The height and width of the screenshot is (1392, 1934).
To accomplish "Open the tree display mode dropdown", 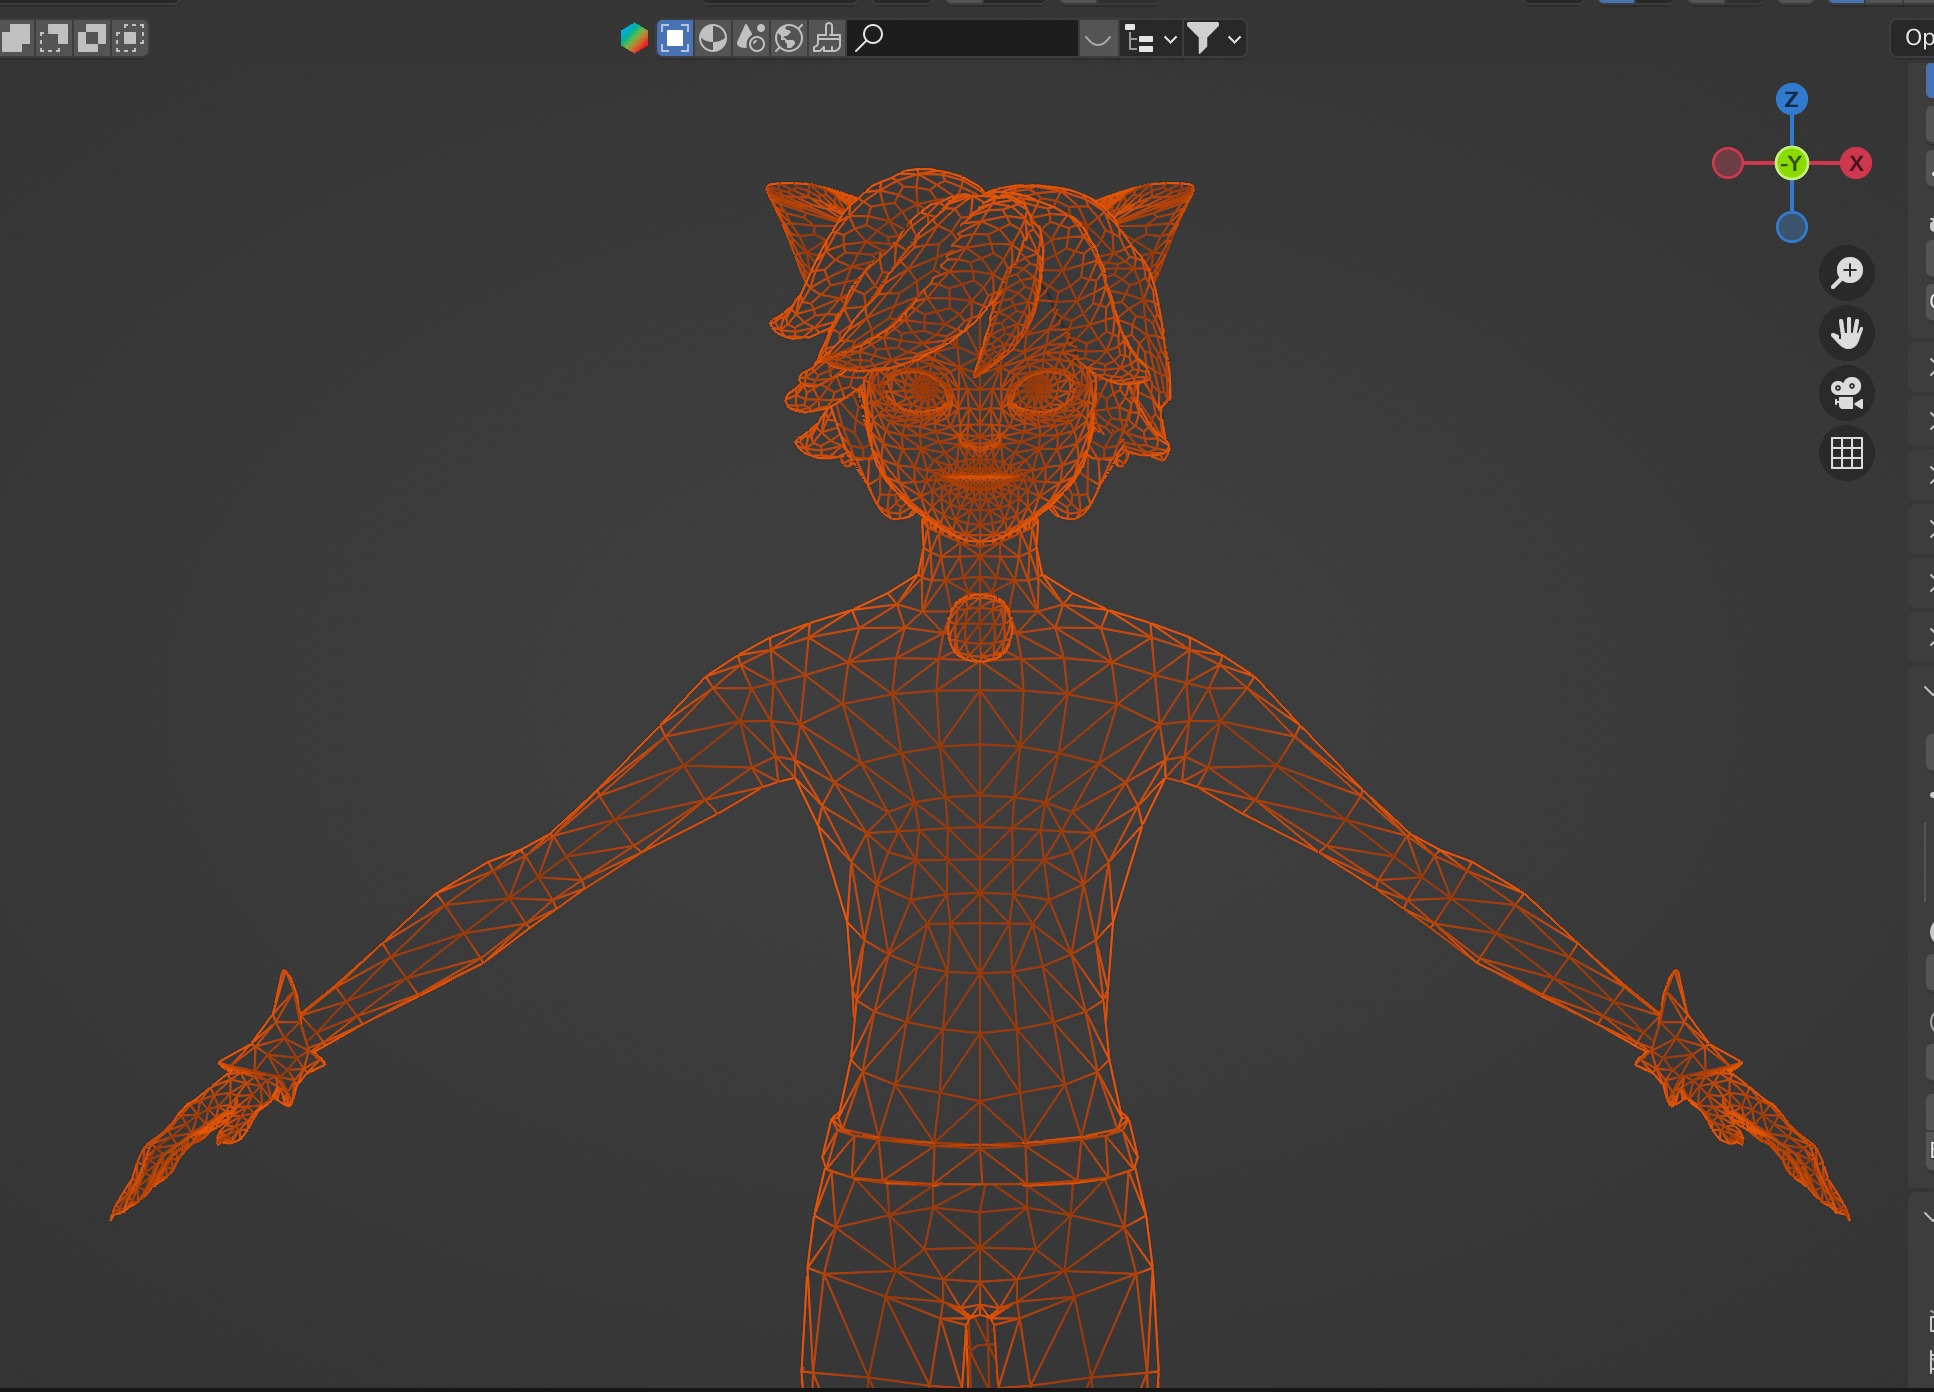I will click(x=1151, y=39).
